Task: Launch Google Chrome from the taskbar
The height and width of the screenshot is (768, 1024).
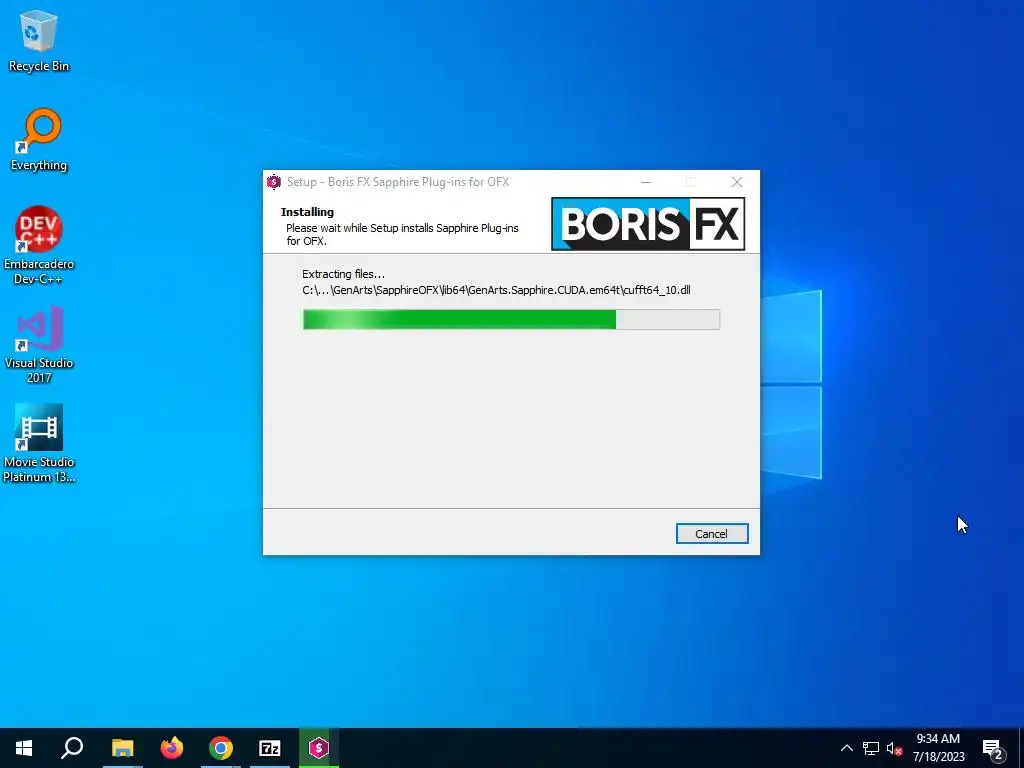Action: click(221, 748)
